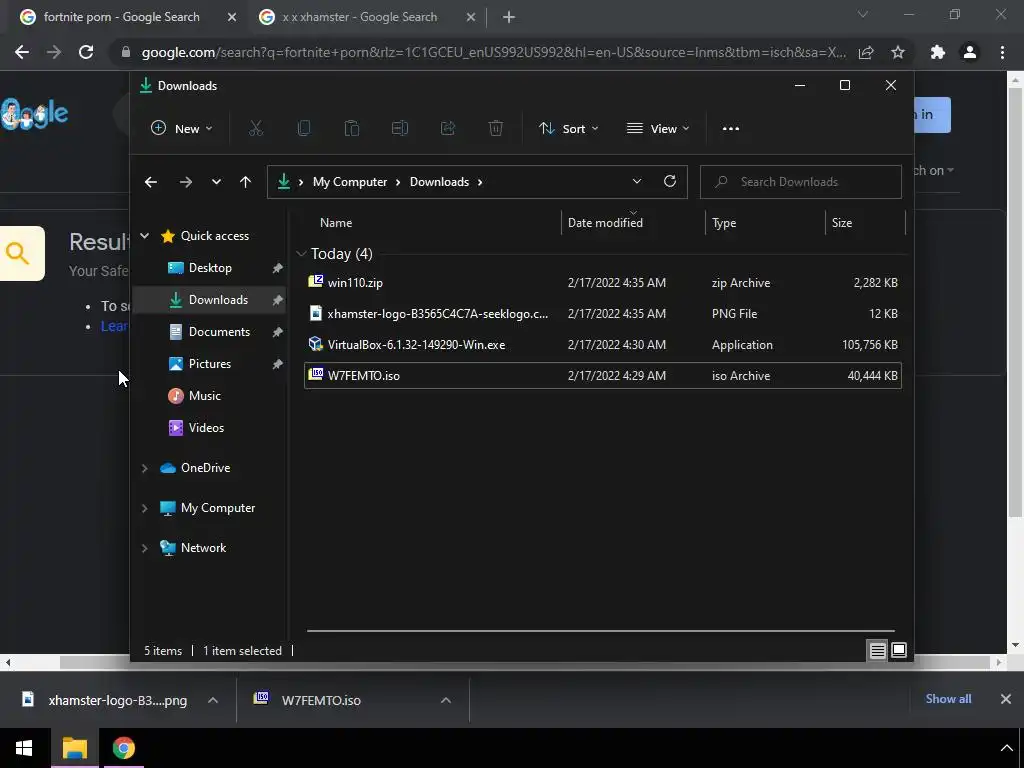1024x768 pixels.
Task: Collapse the Quick access tree
Action: 144,236
